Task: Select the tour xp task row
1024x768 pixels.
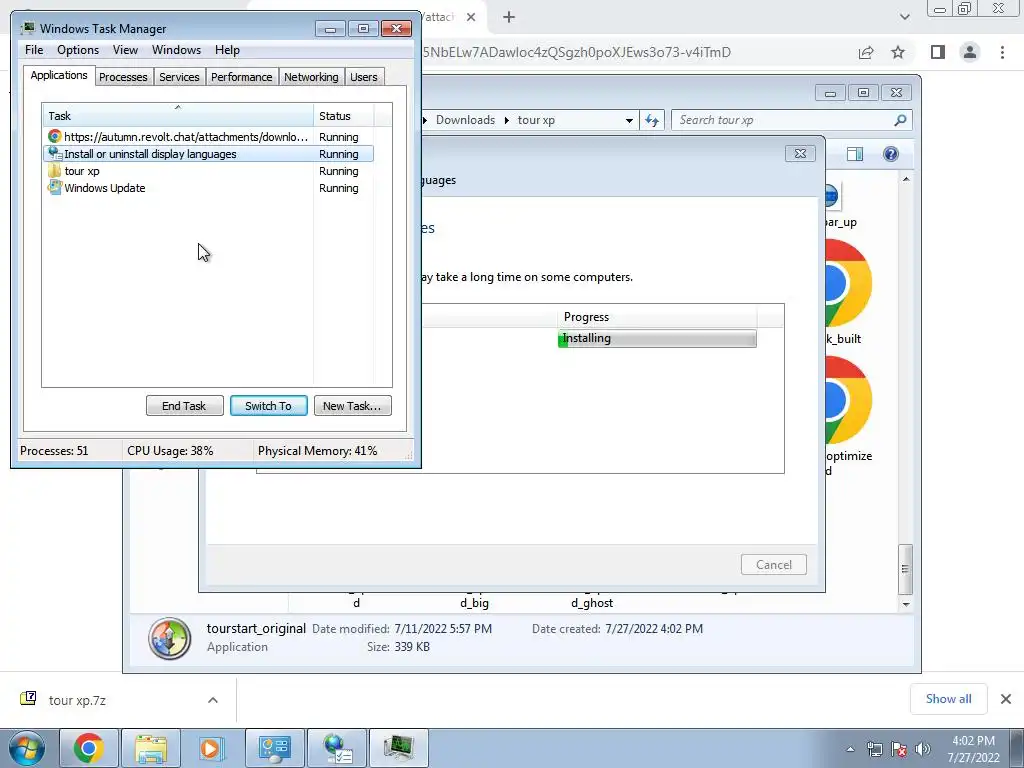Action: [x=208, y=171]
